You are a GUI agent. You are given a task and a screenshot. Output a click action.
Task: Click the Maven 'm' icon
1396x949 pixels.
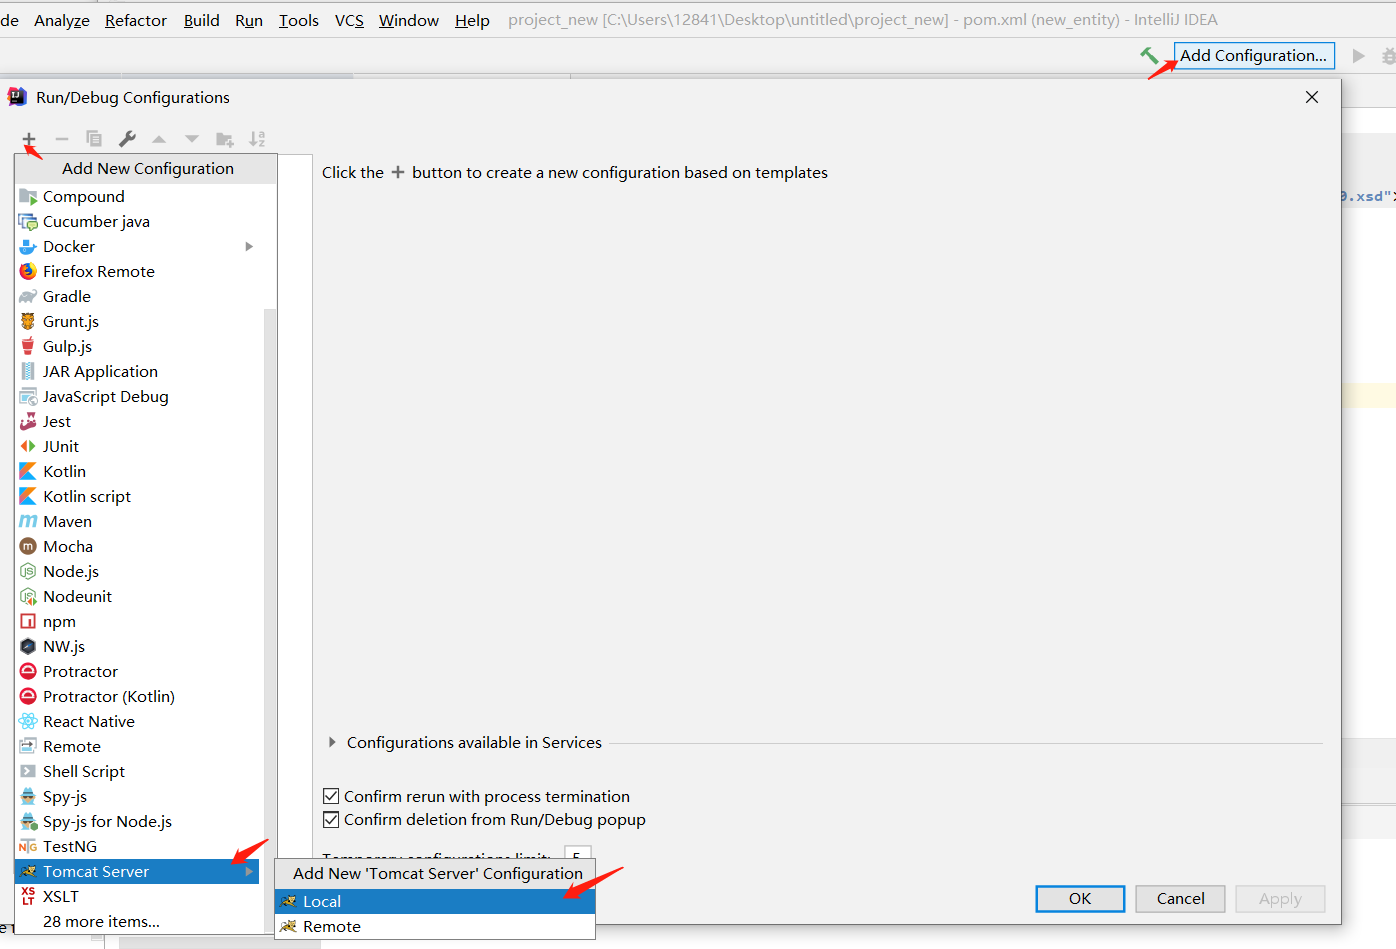28,521
